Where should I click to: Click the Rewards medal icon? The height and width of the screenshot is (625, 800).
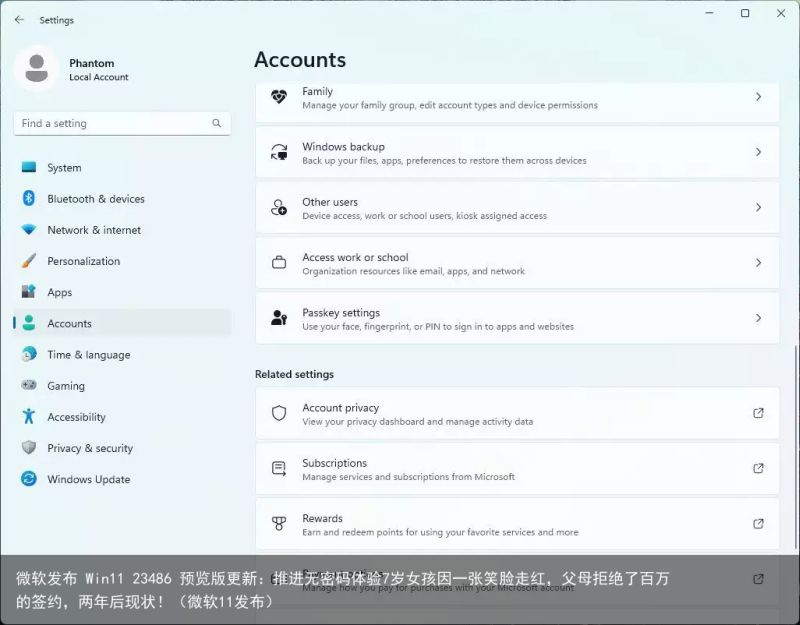click(279, 523)
